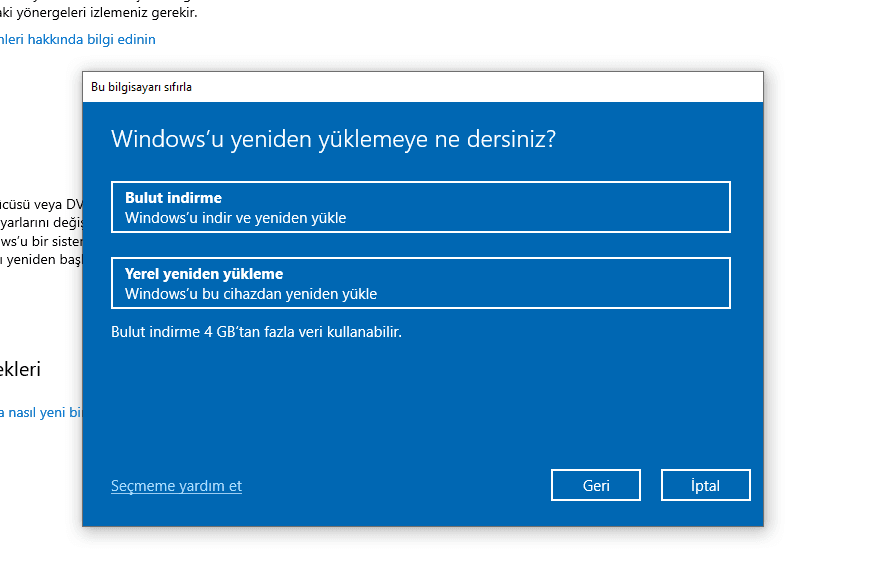The width and height of the screenshot is (870, 586).
Task: Cancel the reset with İptal
Action: click(705, 486)
